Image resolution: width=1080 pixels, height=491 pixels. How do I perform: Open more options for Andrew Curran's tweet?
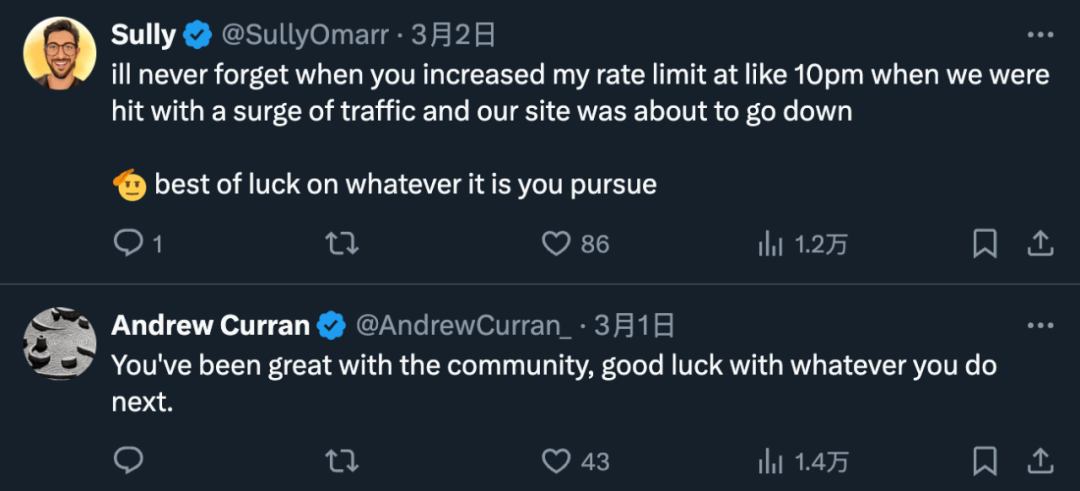[1040, 325]
